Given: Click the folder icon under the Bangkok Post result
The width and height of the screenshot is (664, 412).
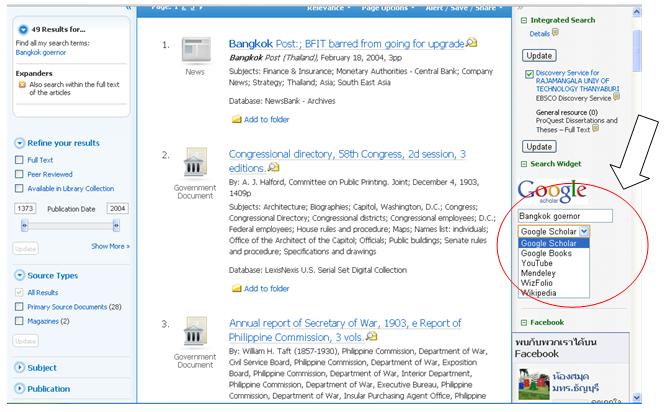Looking at the screenshot, I should pos(236,119).
